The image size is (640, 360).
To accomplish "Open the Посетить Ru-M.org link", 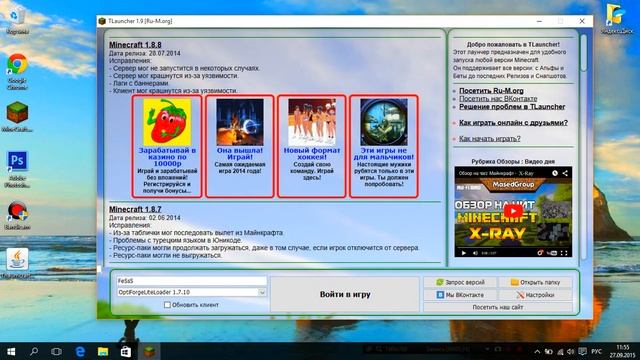I will tap(491, 91).
